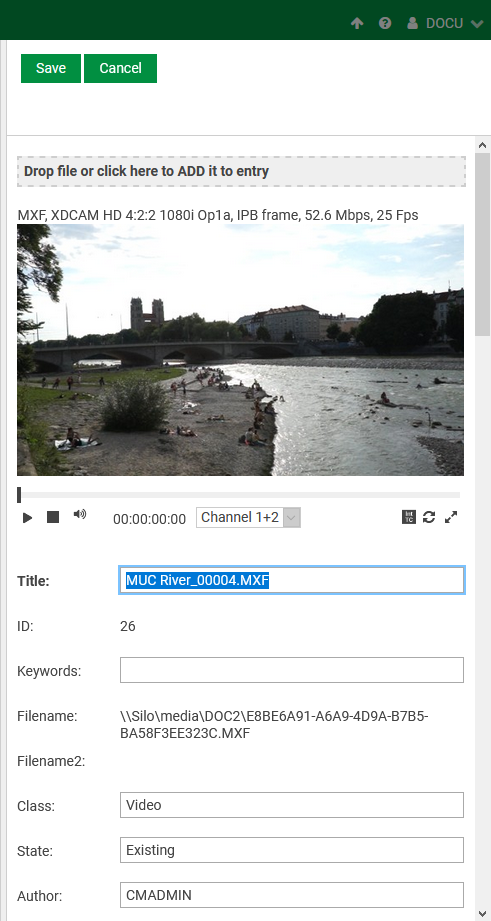
Task: Open the help question mark icon
Action: pyautogui.click(x=385, y=23)
